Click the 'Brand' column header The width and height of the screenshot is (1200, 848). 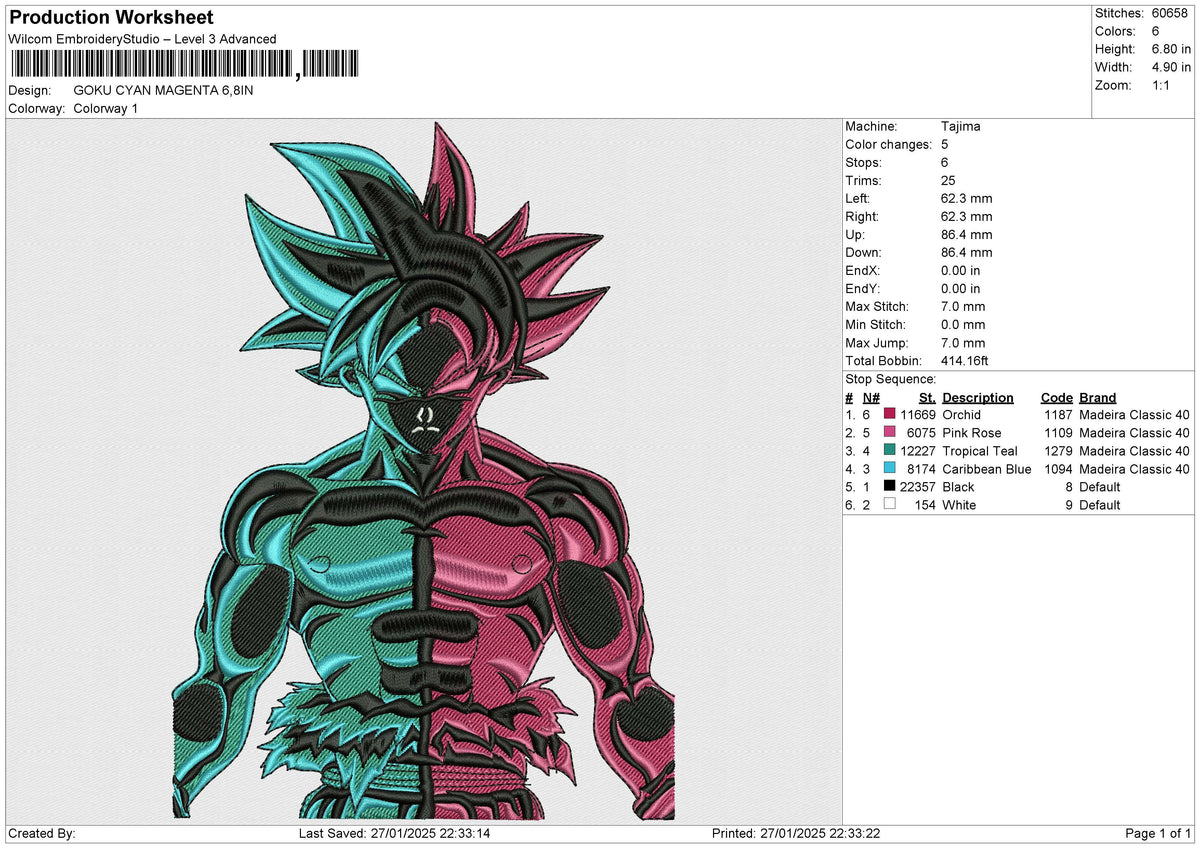(1098, 397)
